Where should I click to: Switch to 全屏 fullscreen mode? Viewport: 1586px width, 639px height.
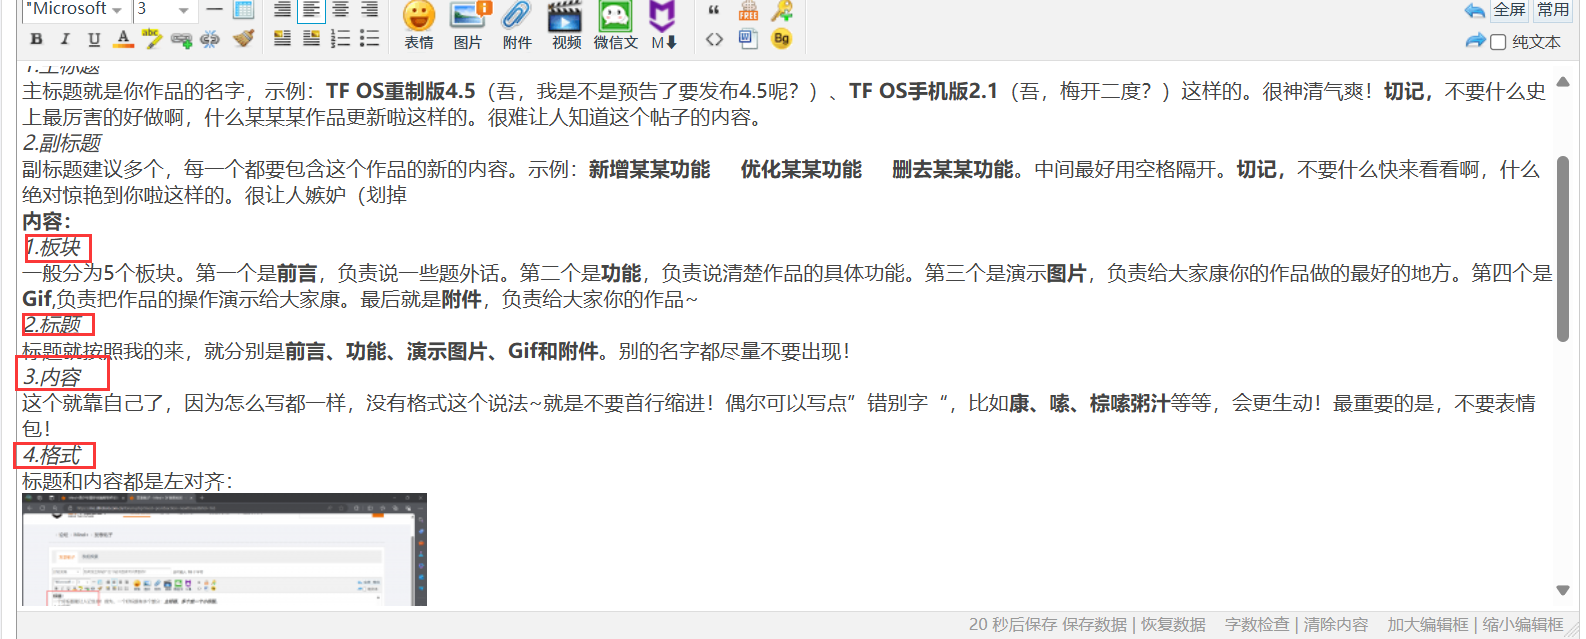click(x=1509, y=10)
